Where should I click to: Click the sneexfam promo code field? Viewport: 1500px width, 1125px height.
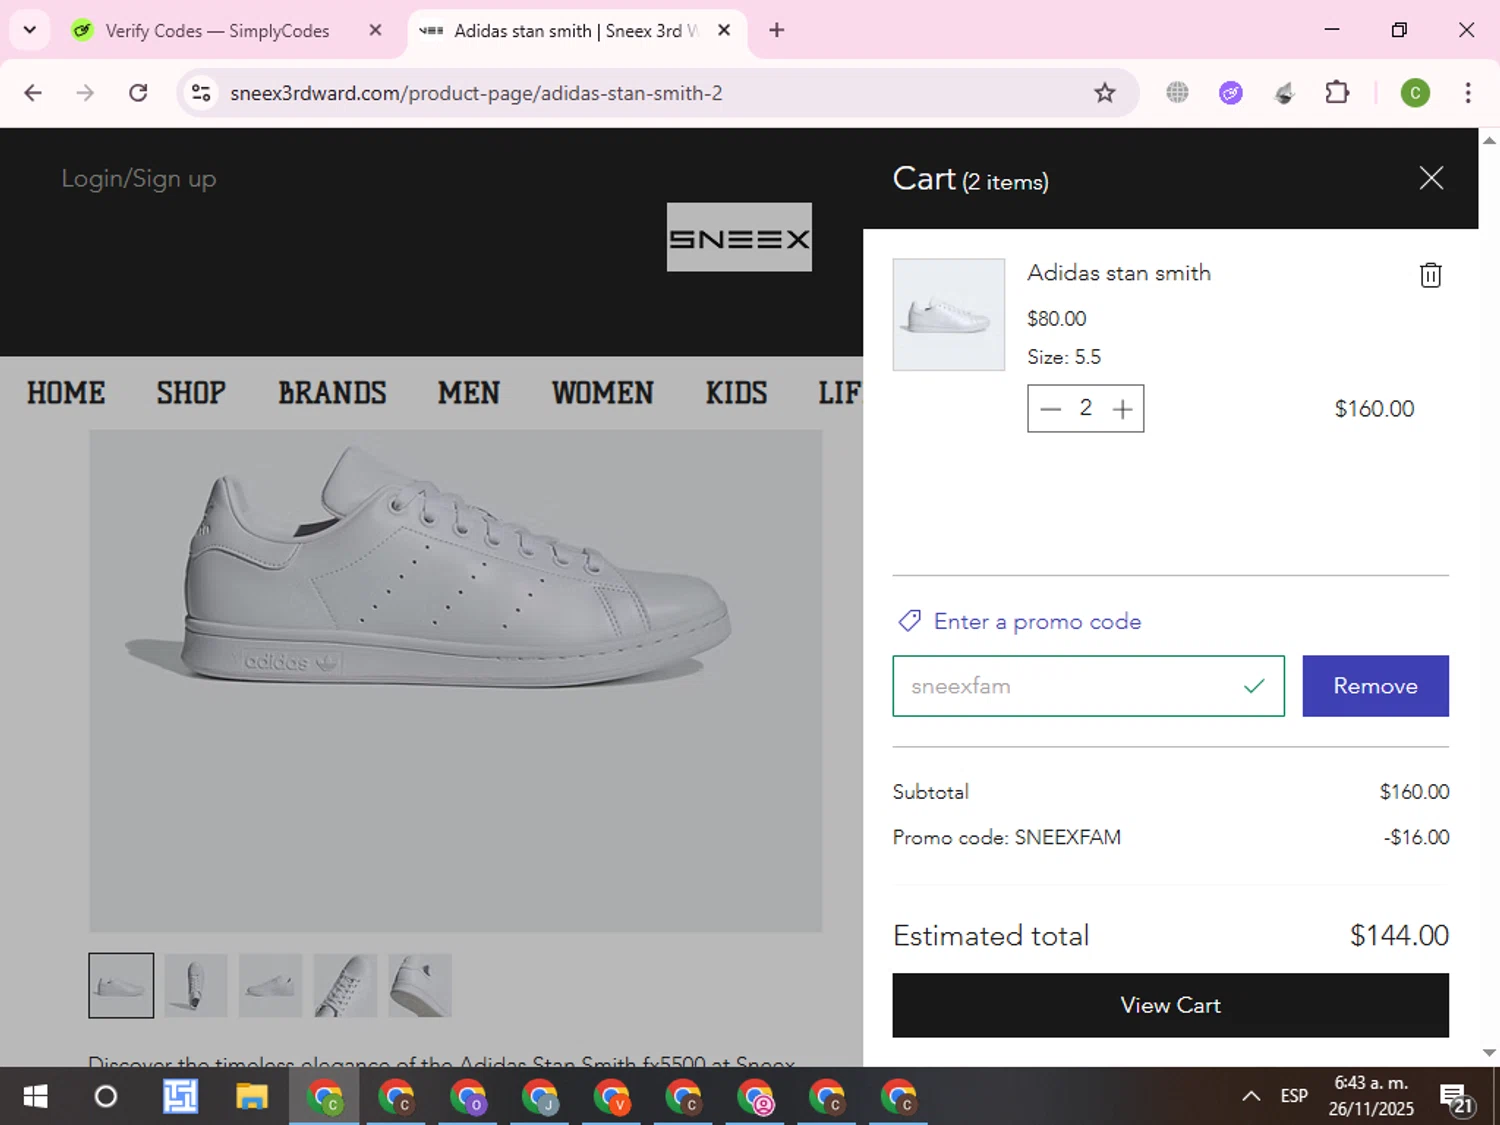(x=1088, y=686)
